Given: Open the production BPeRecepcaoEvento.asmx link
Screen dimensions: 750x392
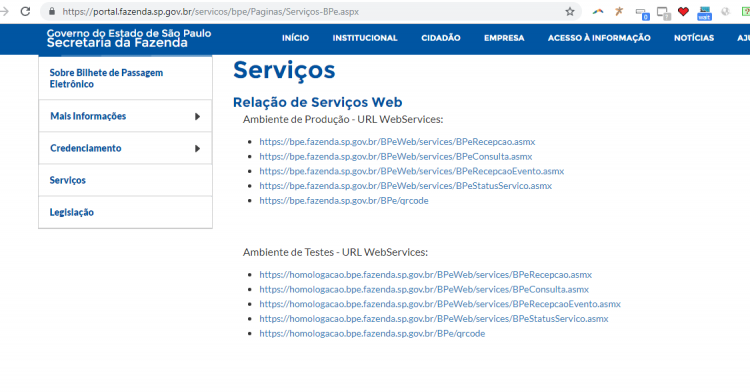Looking at the screenshot, I should [411, 171].
